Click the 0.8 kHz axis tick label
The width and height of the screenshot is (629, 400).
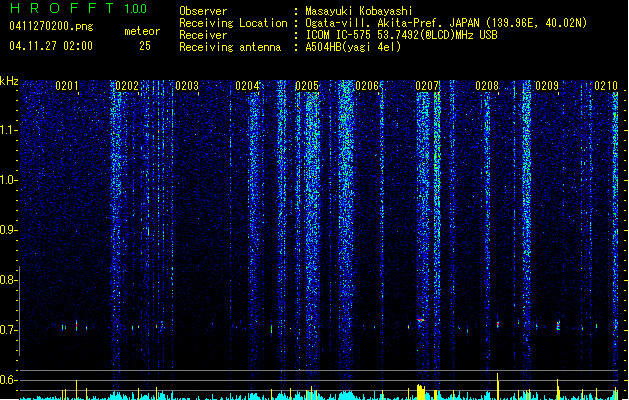(x=8, y=280)
